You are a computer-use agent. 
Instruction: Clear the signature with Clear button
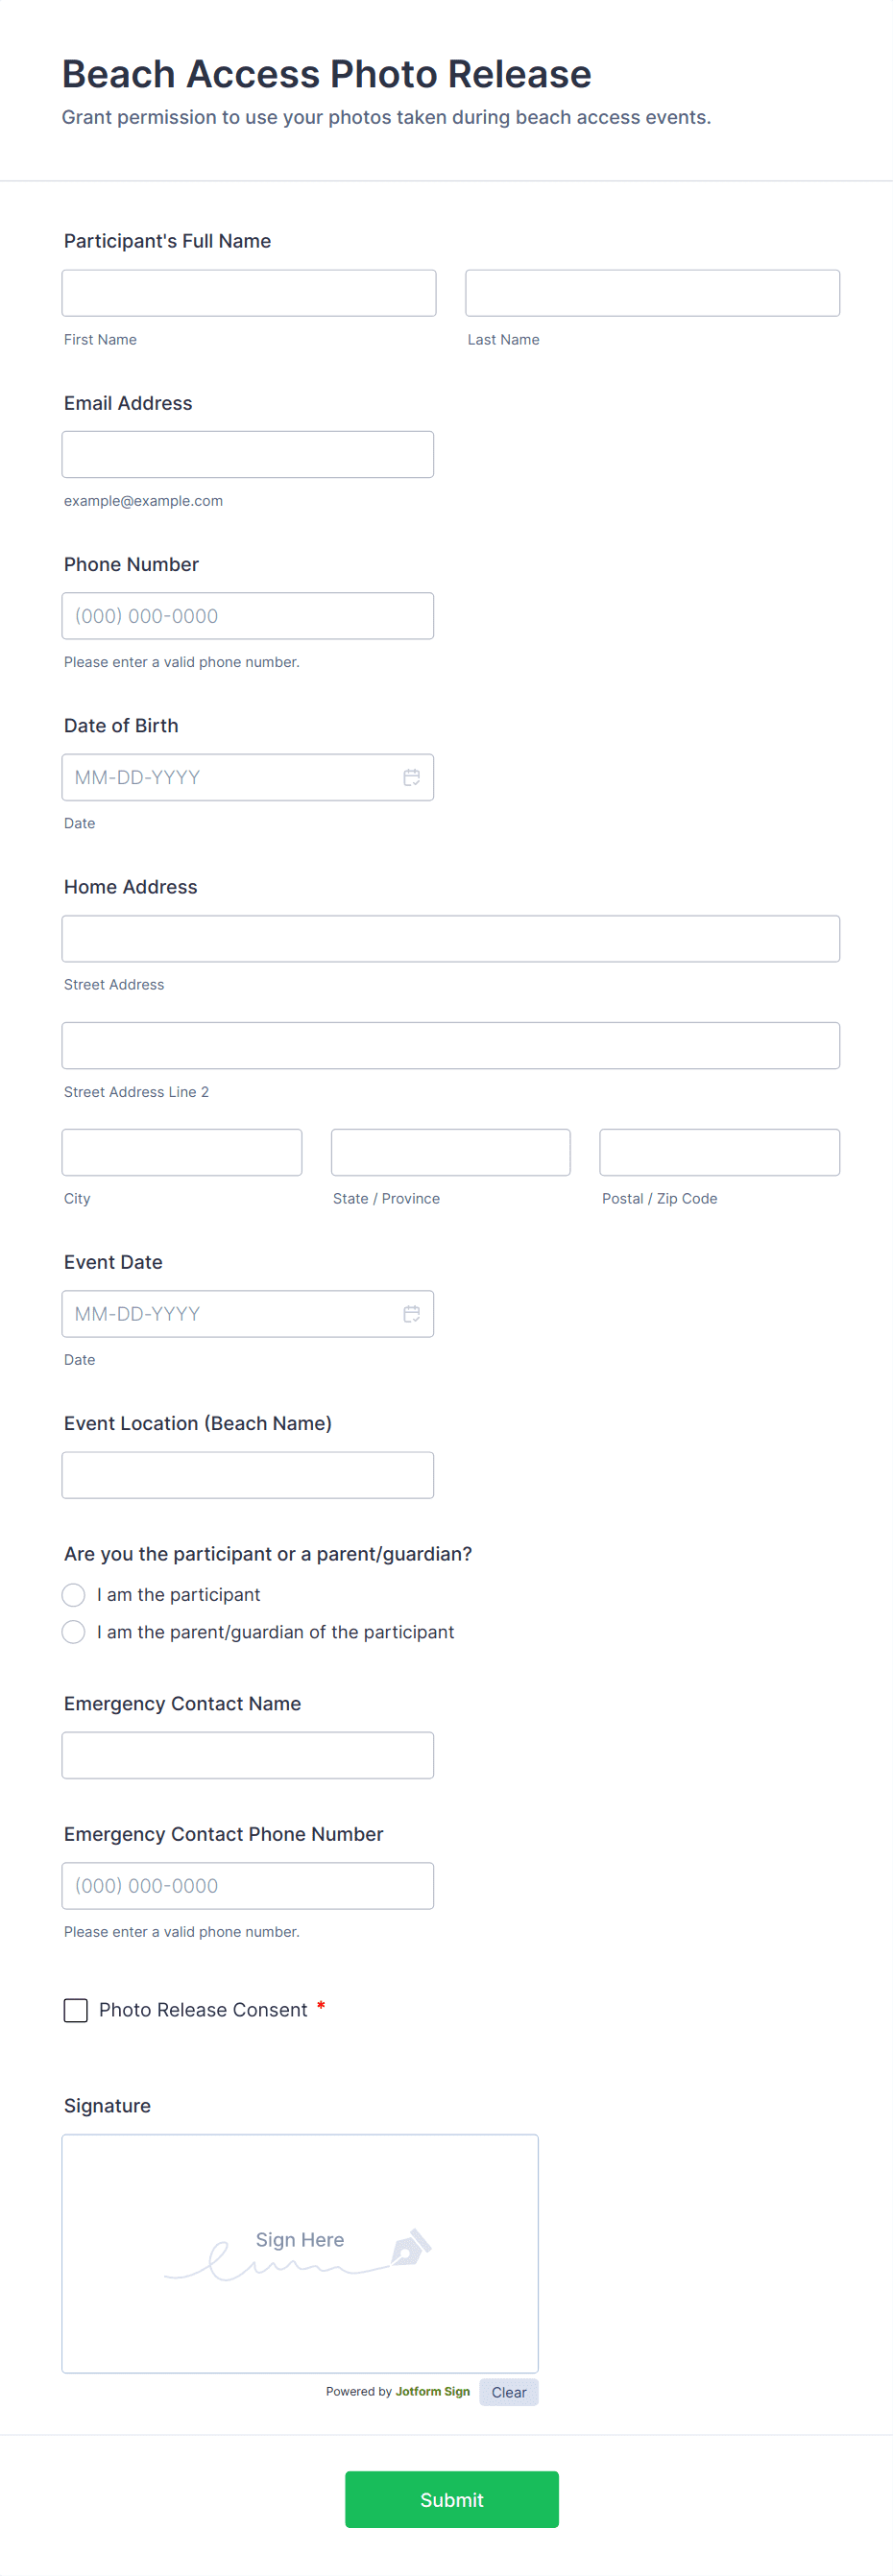[508, 2391]
